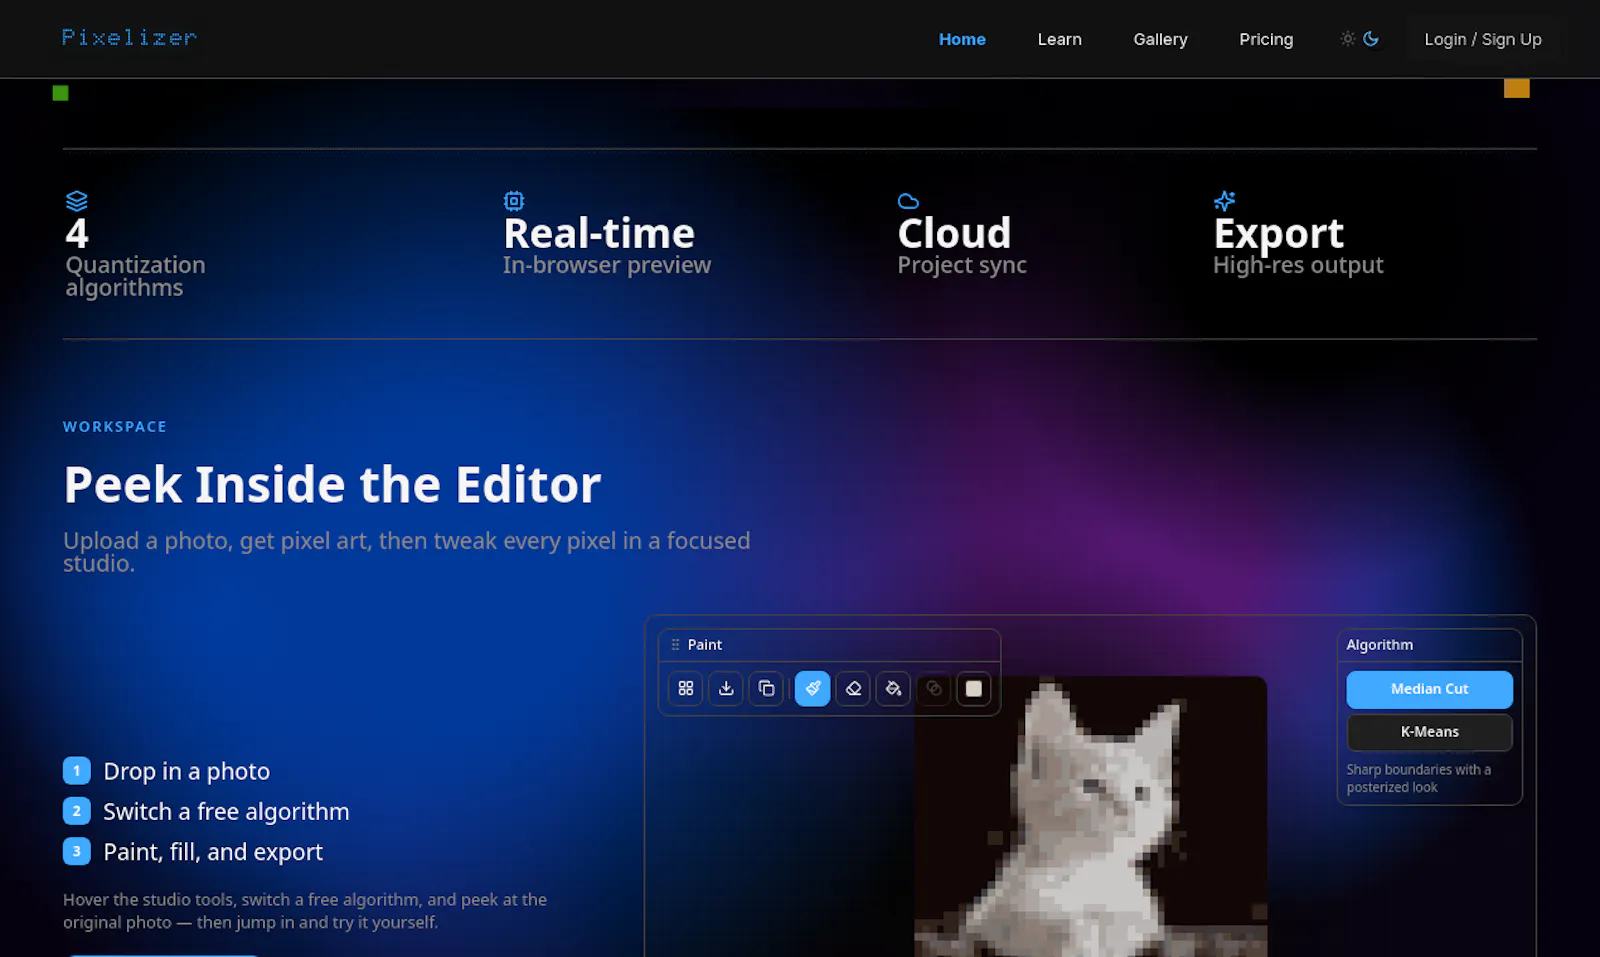Open the Pricing nav item

click(1266, 39)
